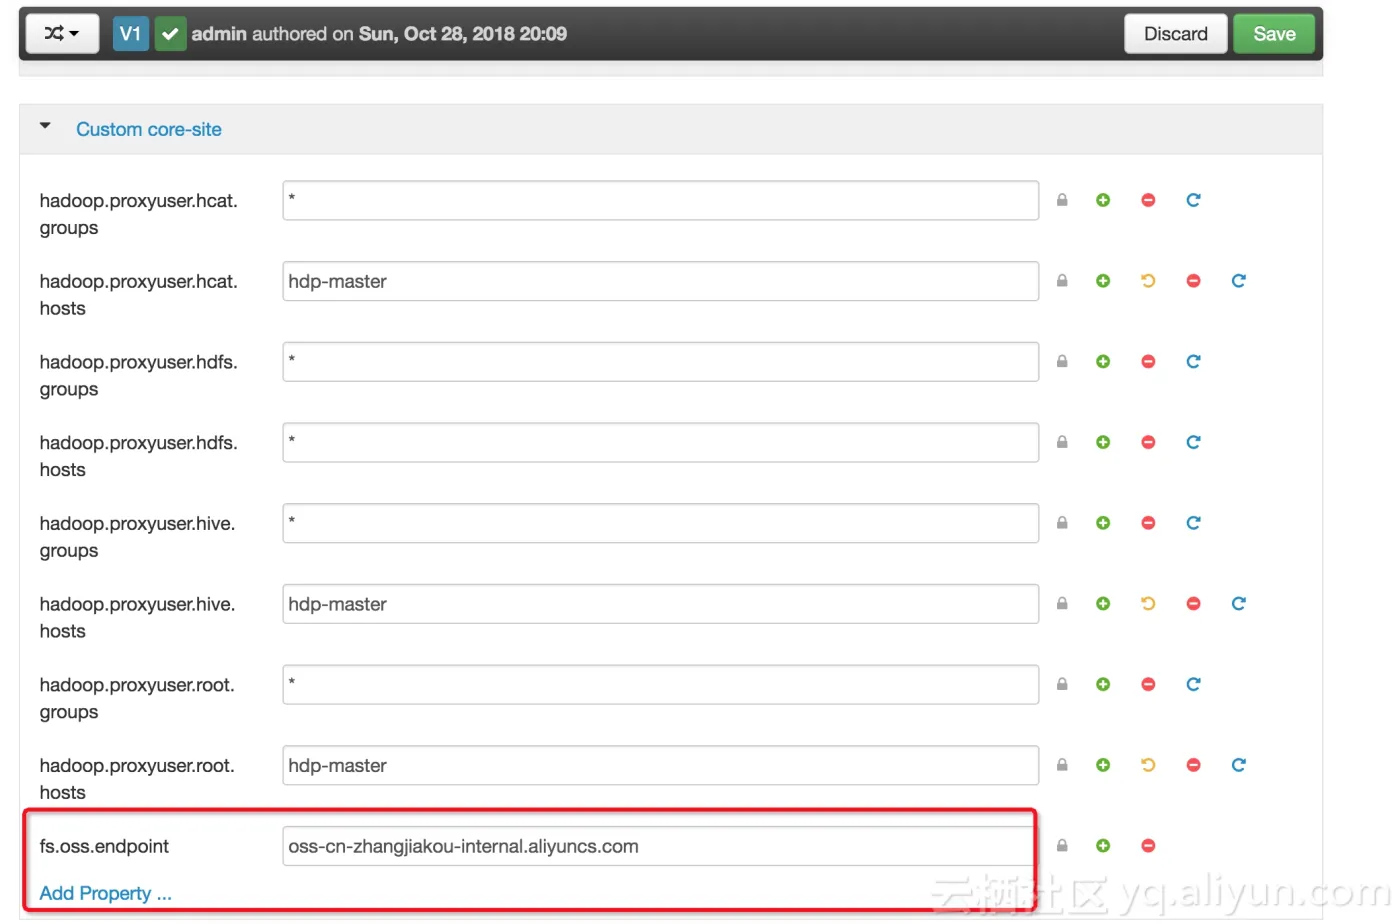Select the V1 version badge

pyautogui.click(x=130, y=33)
